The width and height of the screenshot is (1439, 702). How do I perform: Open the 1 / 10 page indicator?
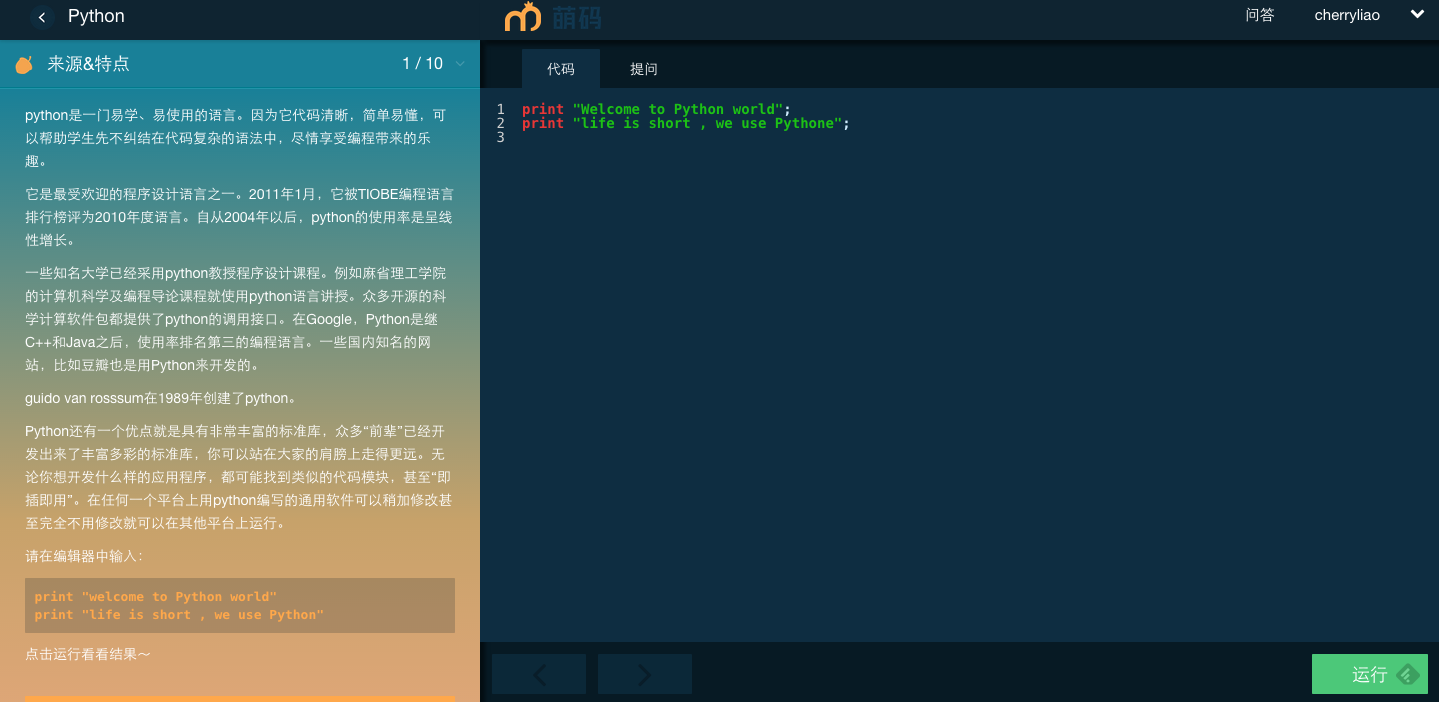(422, 64)
